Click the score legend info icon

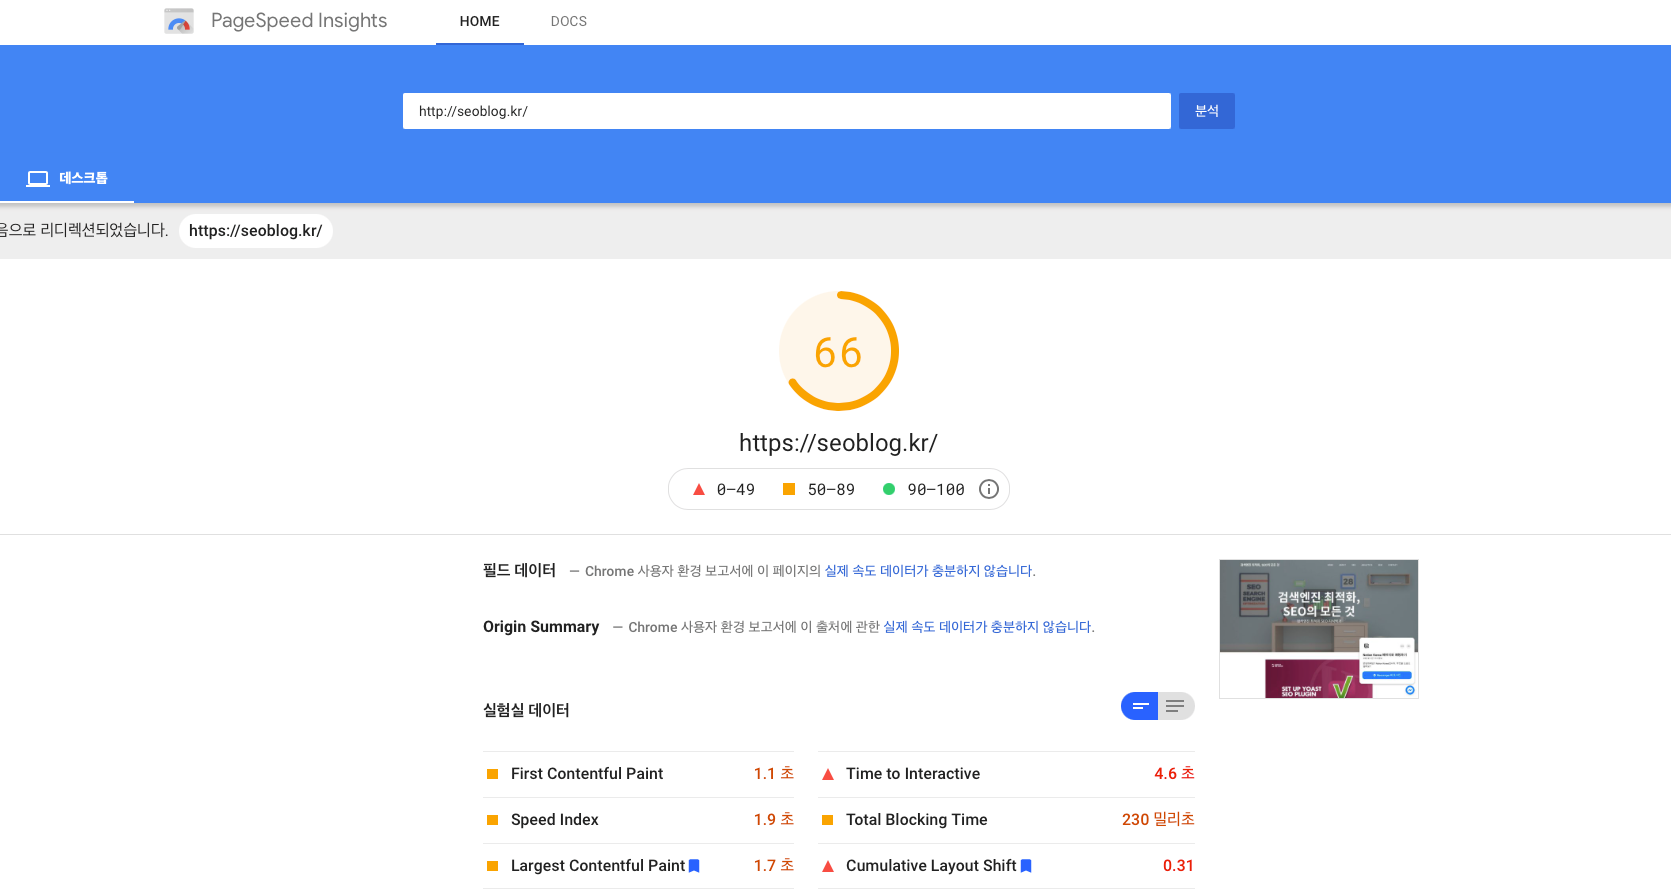coord(989,489)
